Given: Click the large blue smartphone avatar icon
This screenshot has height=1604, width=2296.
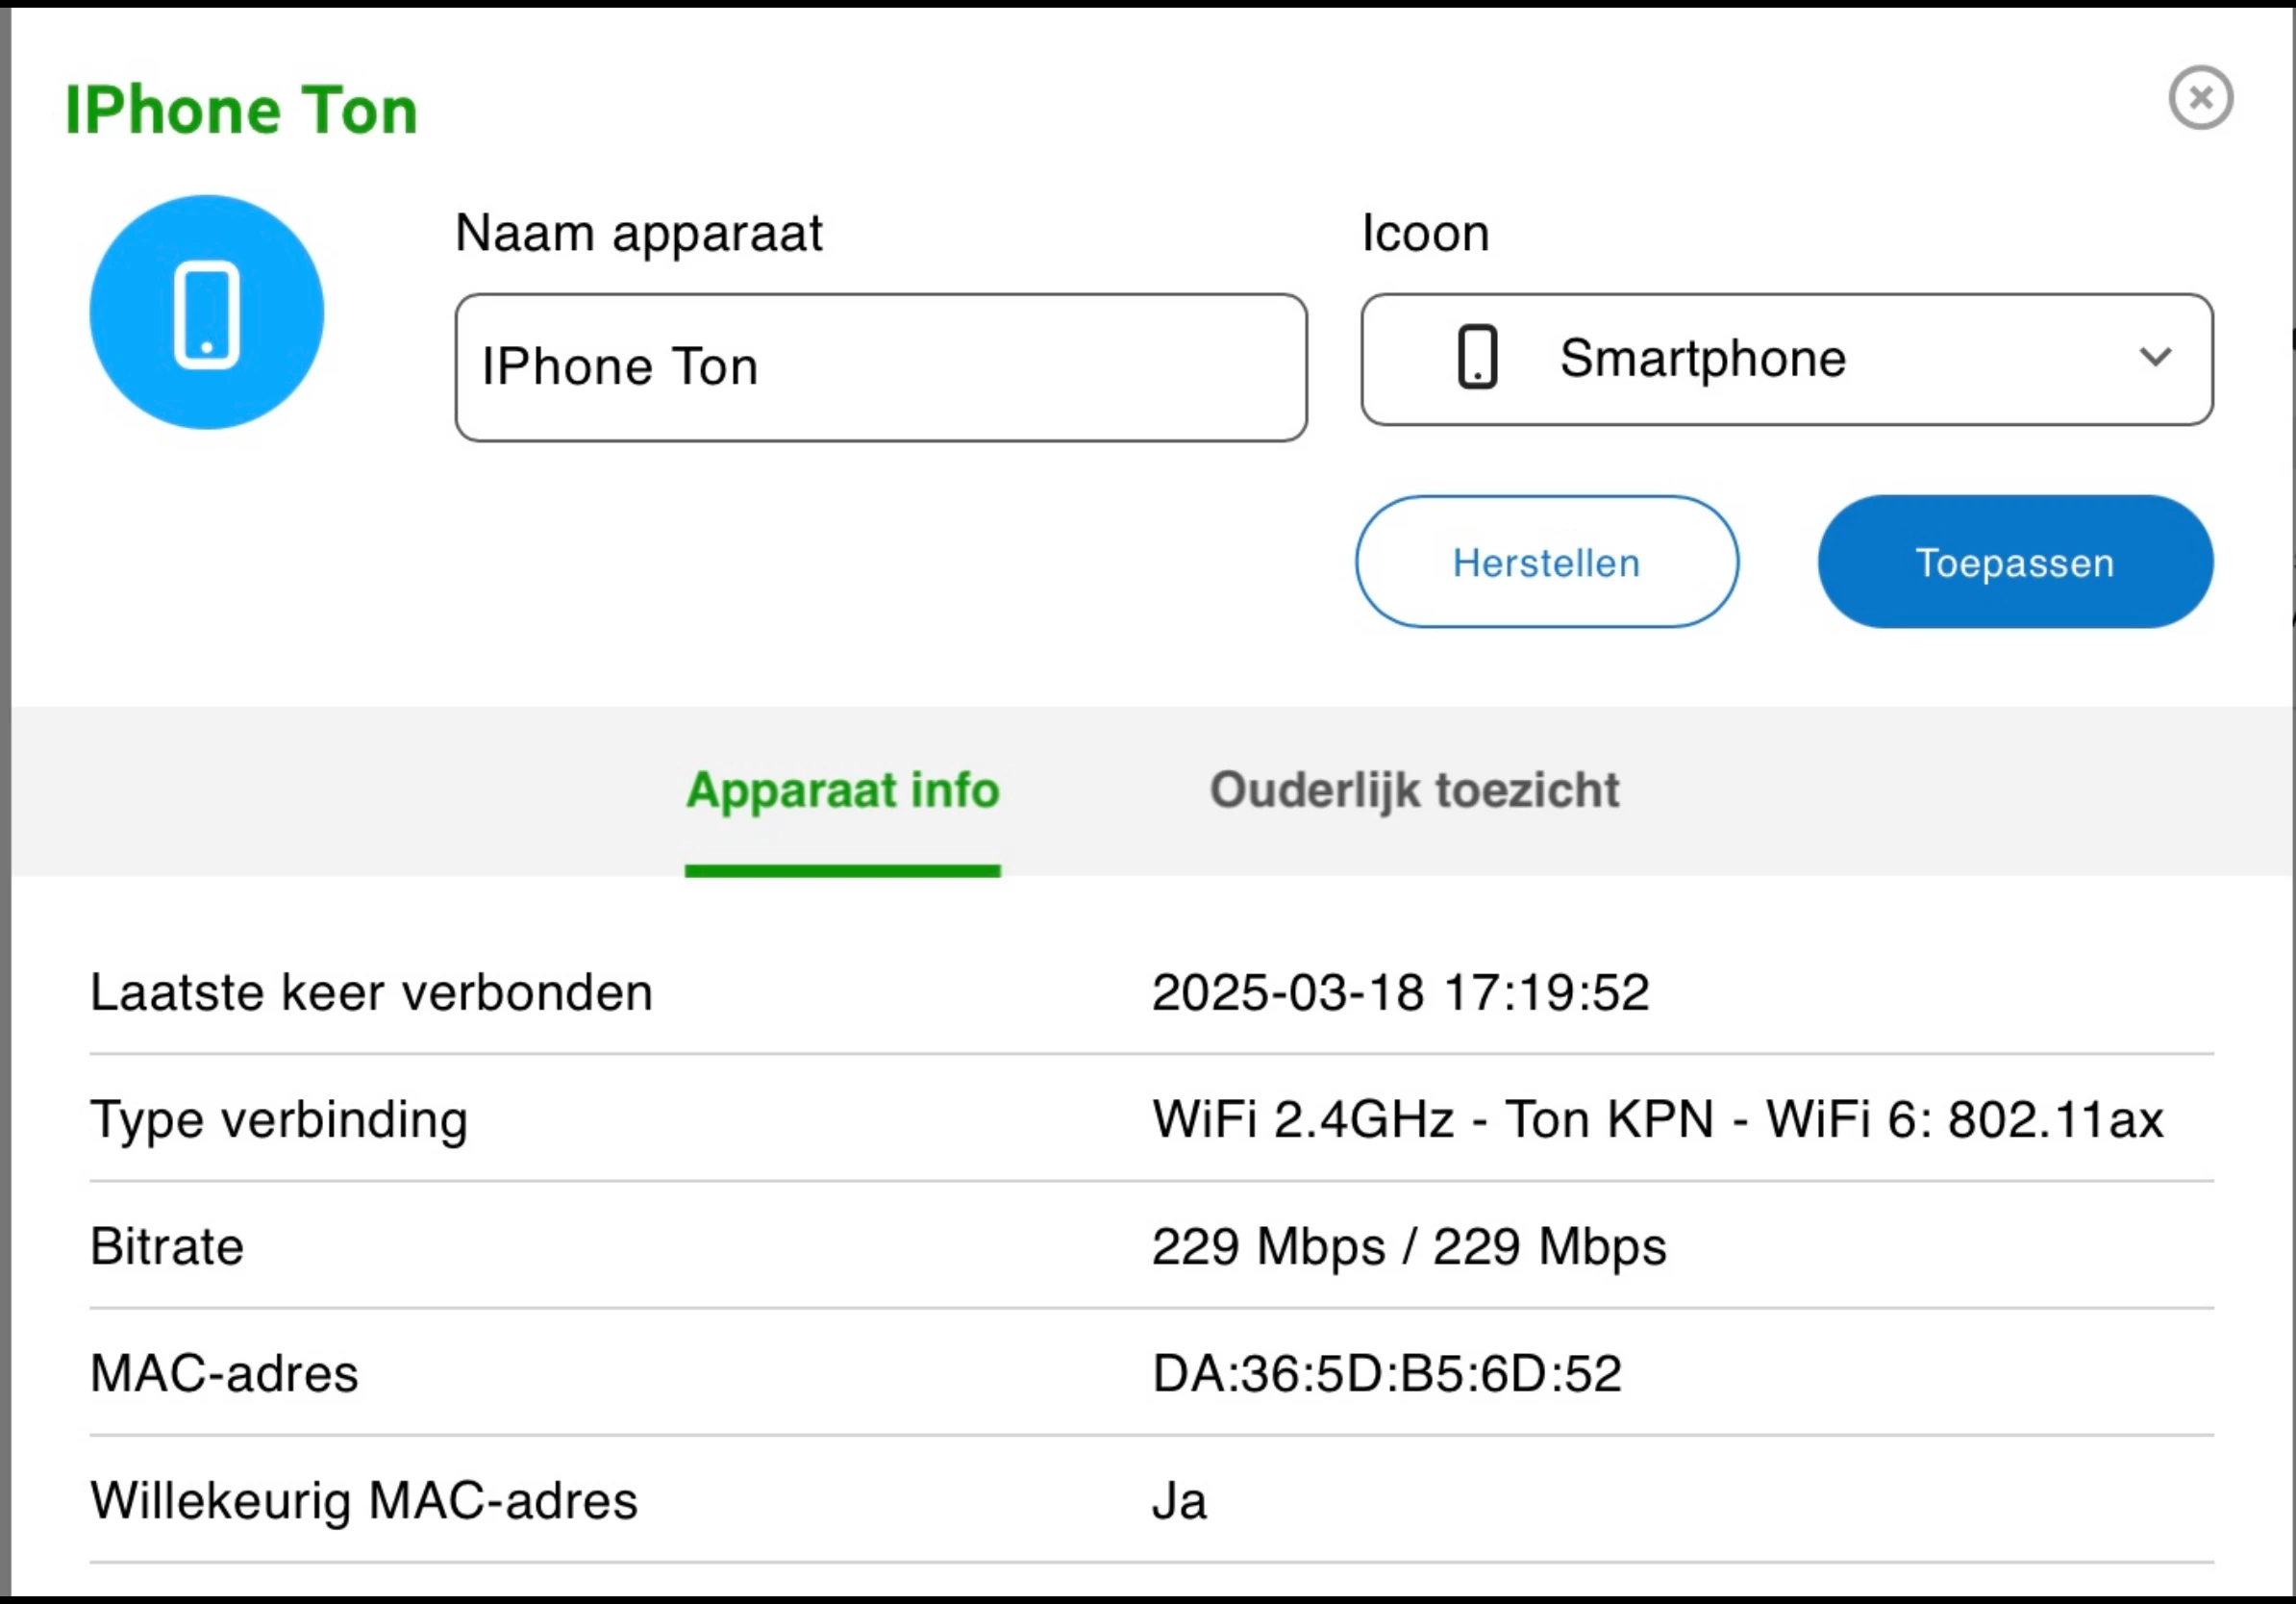Looking at the screenshot, I should coord(207,313).
